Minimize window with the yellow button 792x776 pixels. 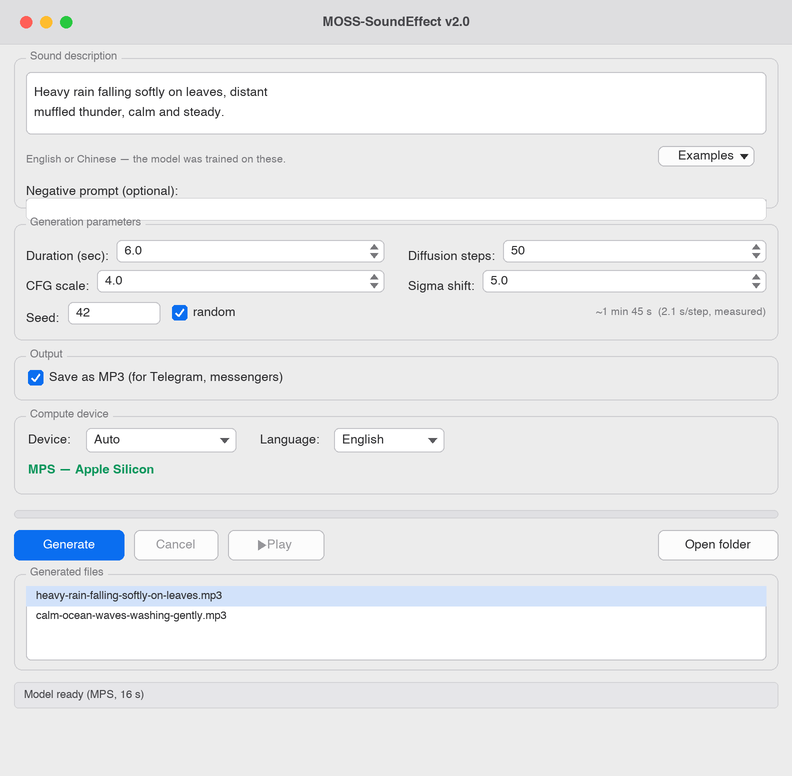tap(46, 22)
